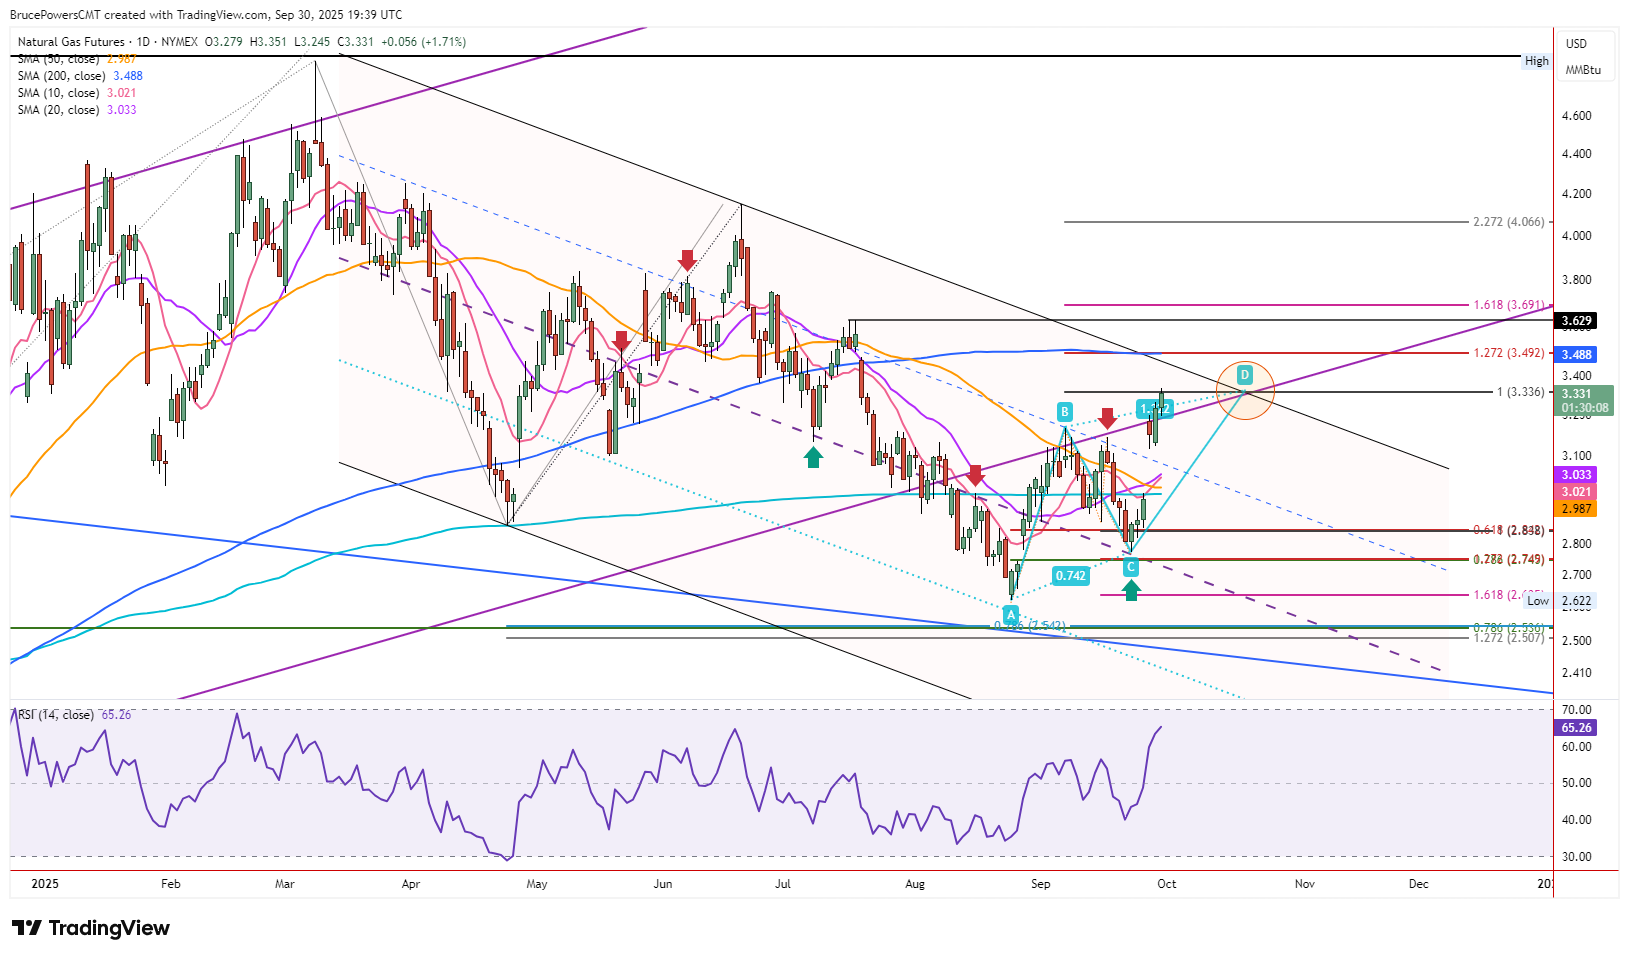
Task: Click the SMA (10, close) indicator legend
Action: [77, 93]
